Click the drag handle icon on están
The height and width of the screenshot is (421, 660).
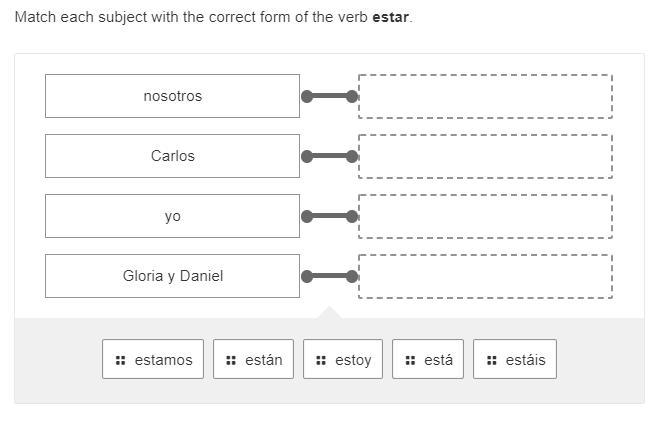click(x=231, y=360)
